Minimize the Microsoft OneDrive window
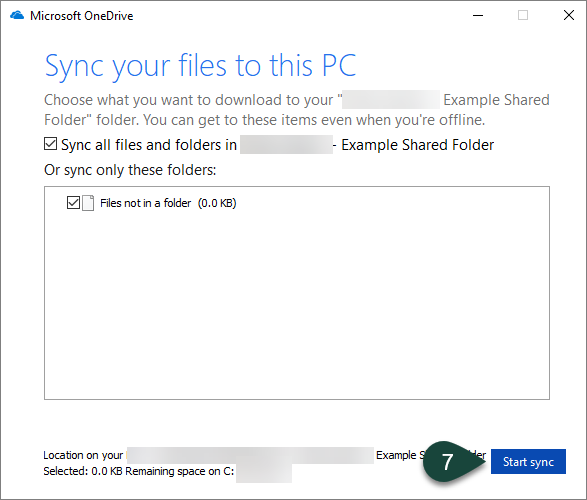The width and height of the screenshot is (587, 500). point(478,16)
